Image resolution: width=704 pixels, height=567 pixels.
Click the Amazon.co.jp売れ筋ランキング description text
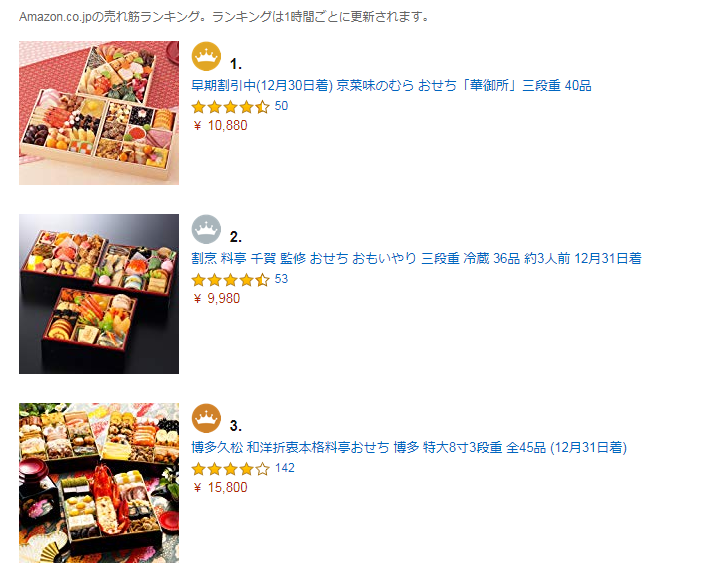point(225,17)
